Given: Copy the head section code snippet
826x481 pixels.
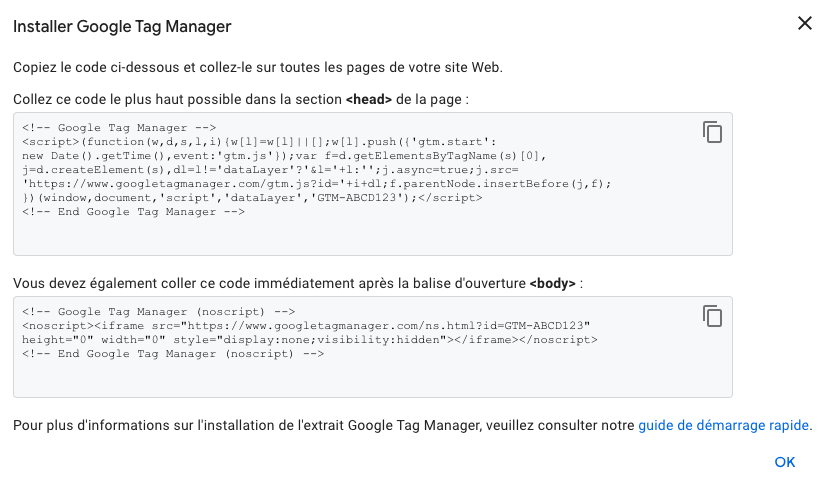Looking at the screenshot, I should click(712, 132).
